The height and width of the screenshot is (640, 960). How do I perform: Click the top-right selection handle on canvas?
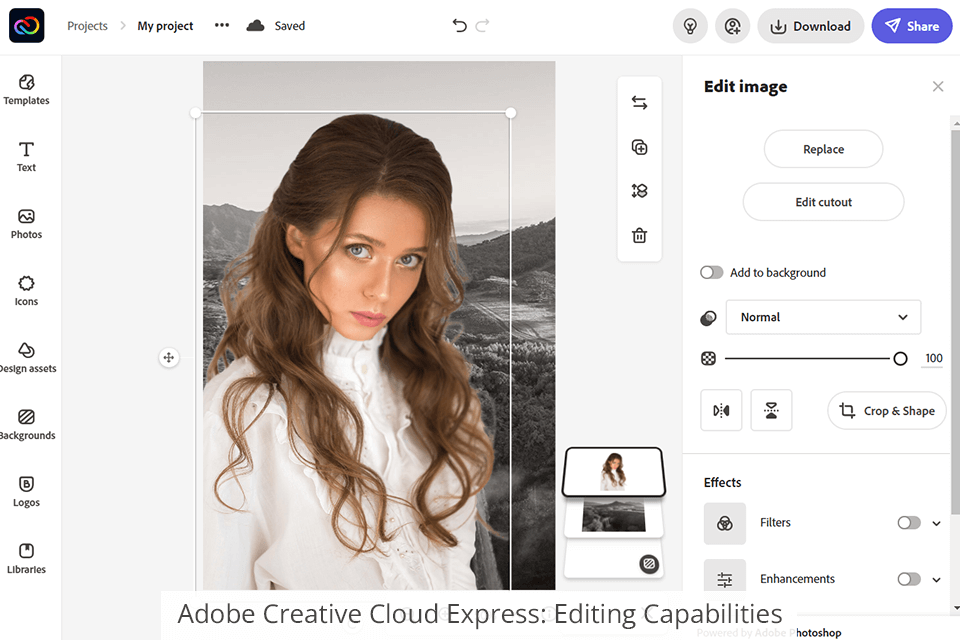[x=511, y=113]
